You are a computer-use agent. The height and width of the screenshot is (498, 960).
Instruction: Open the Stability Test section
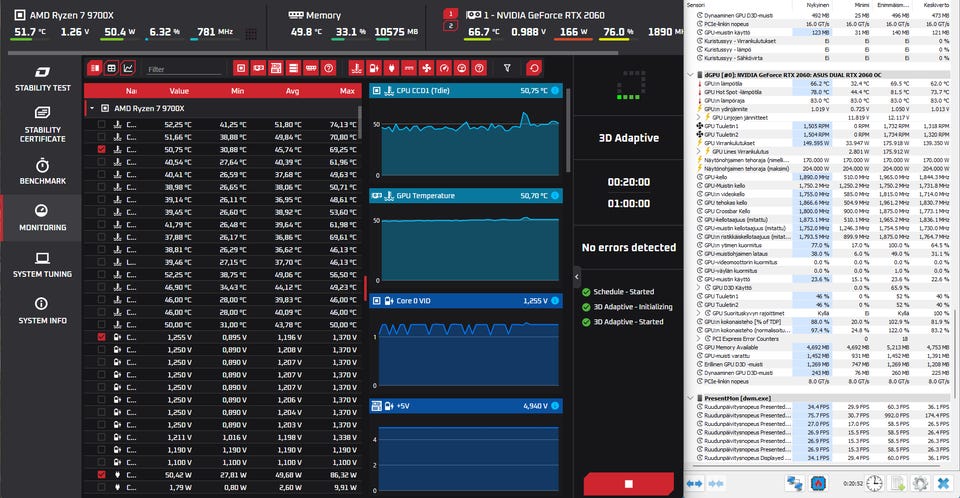(x=42, y=79)
